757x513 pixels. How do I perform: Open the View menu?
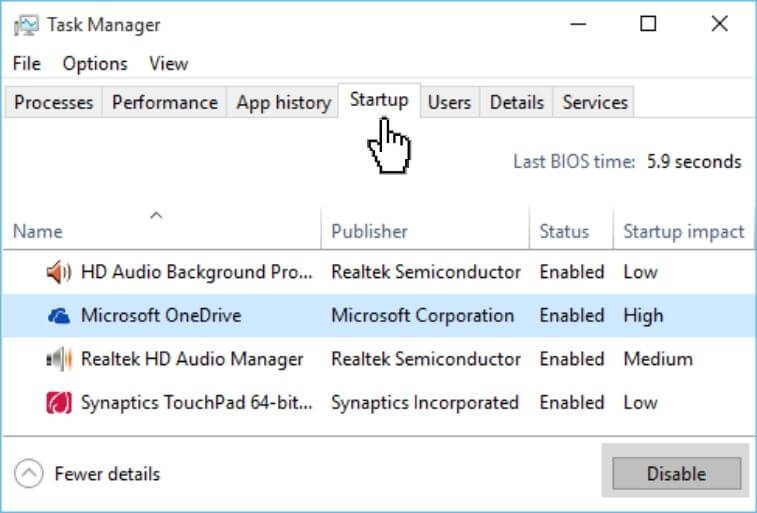(168, 63)
